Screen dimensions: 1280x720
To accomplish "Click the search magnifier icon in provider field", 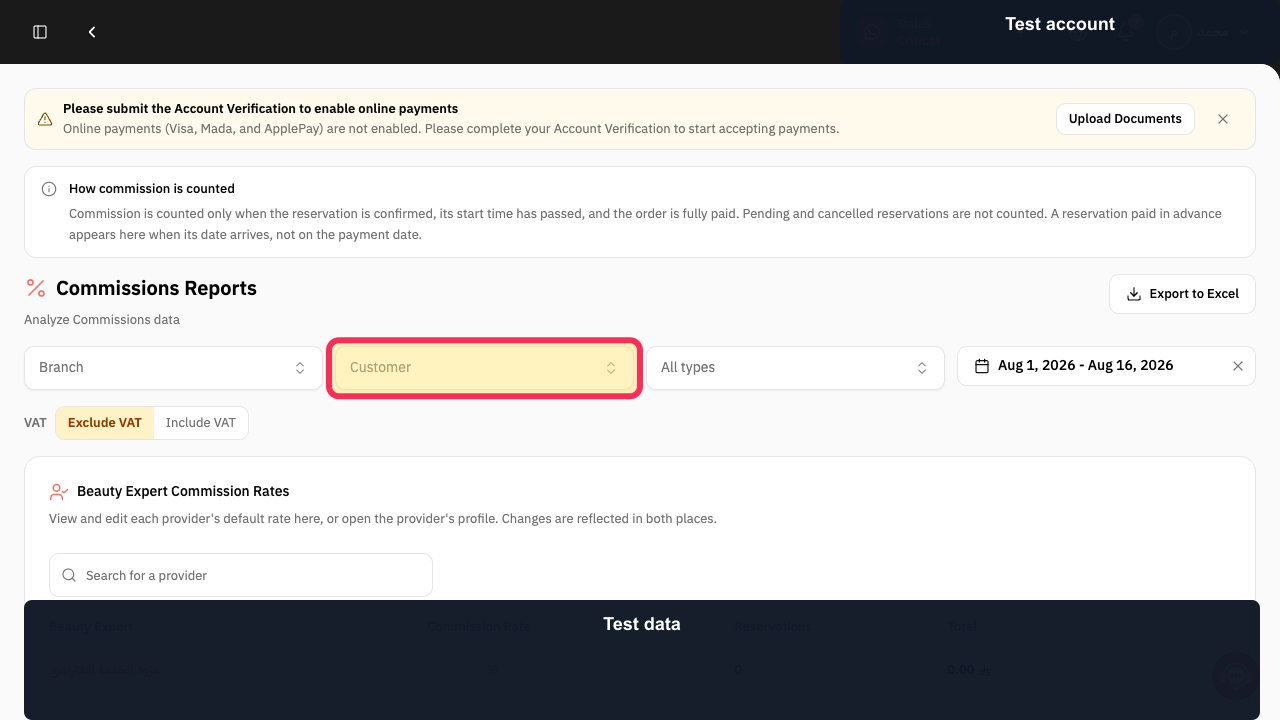I will (69, 575).
